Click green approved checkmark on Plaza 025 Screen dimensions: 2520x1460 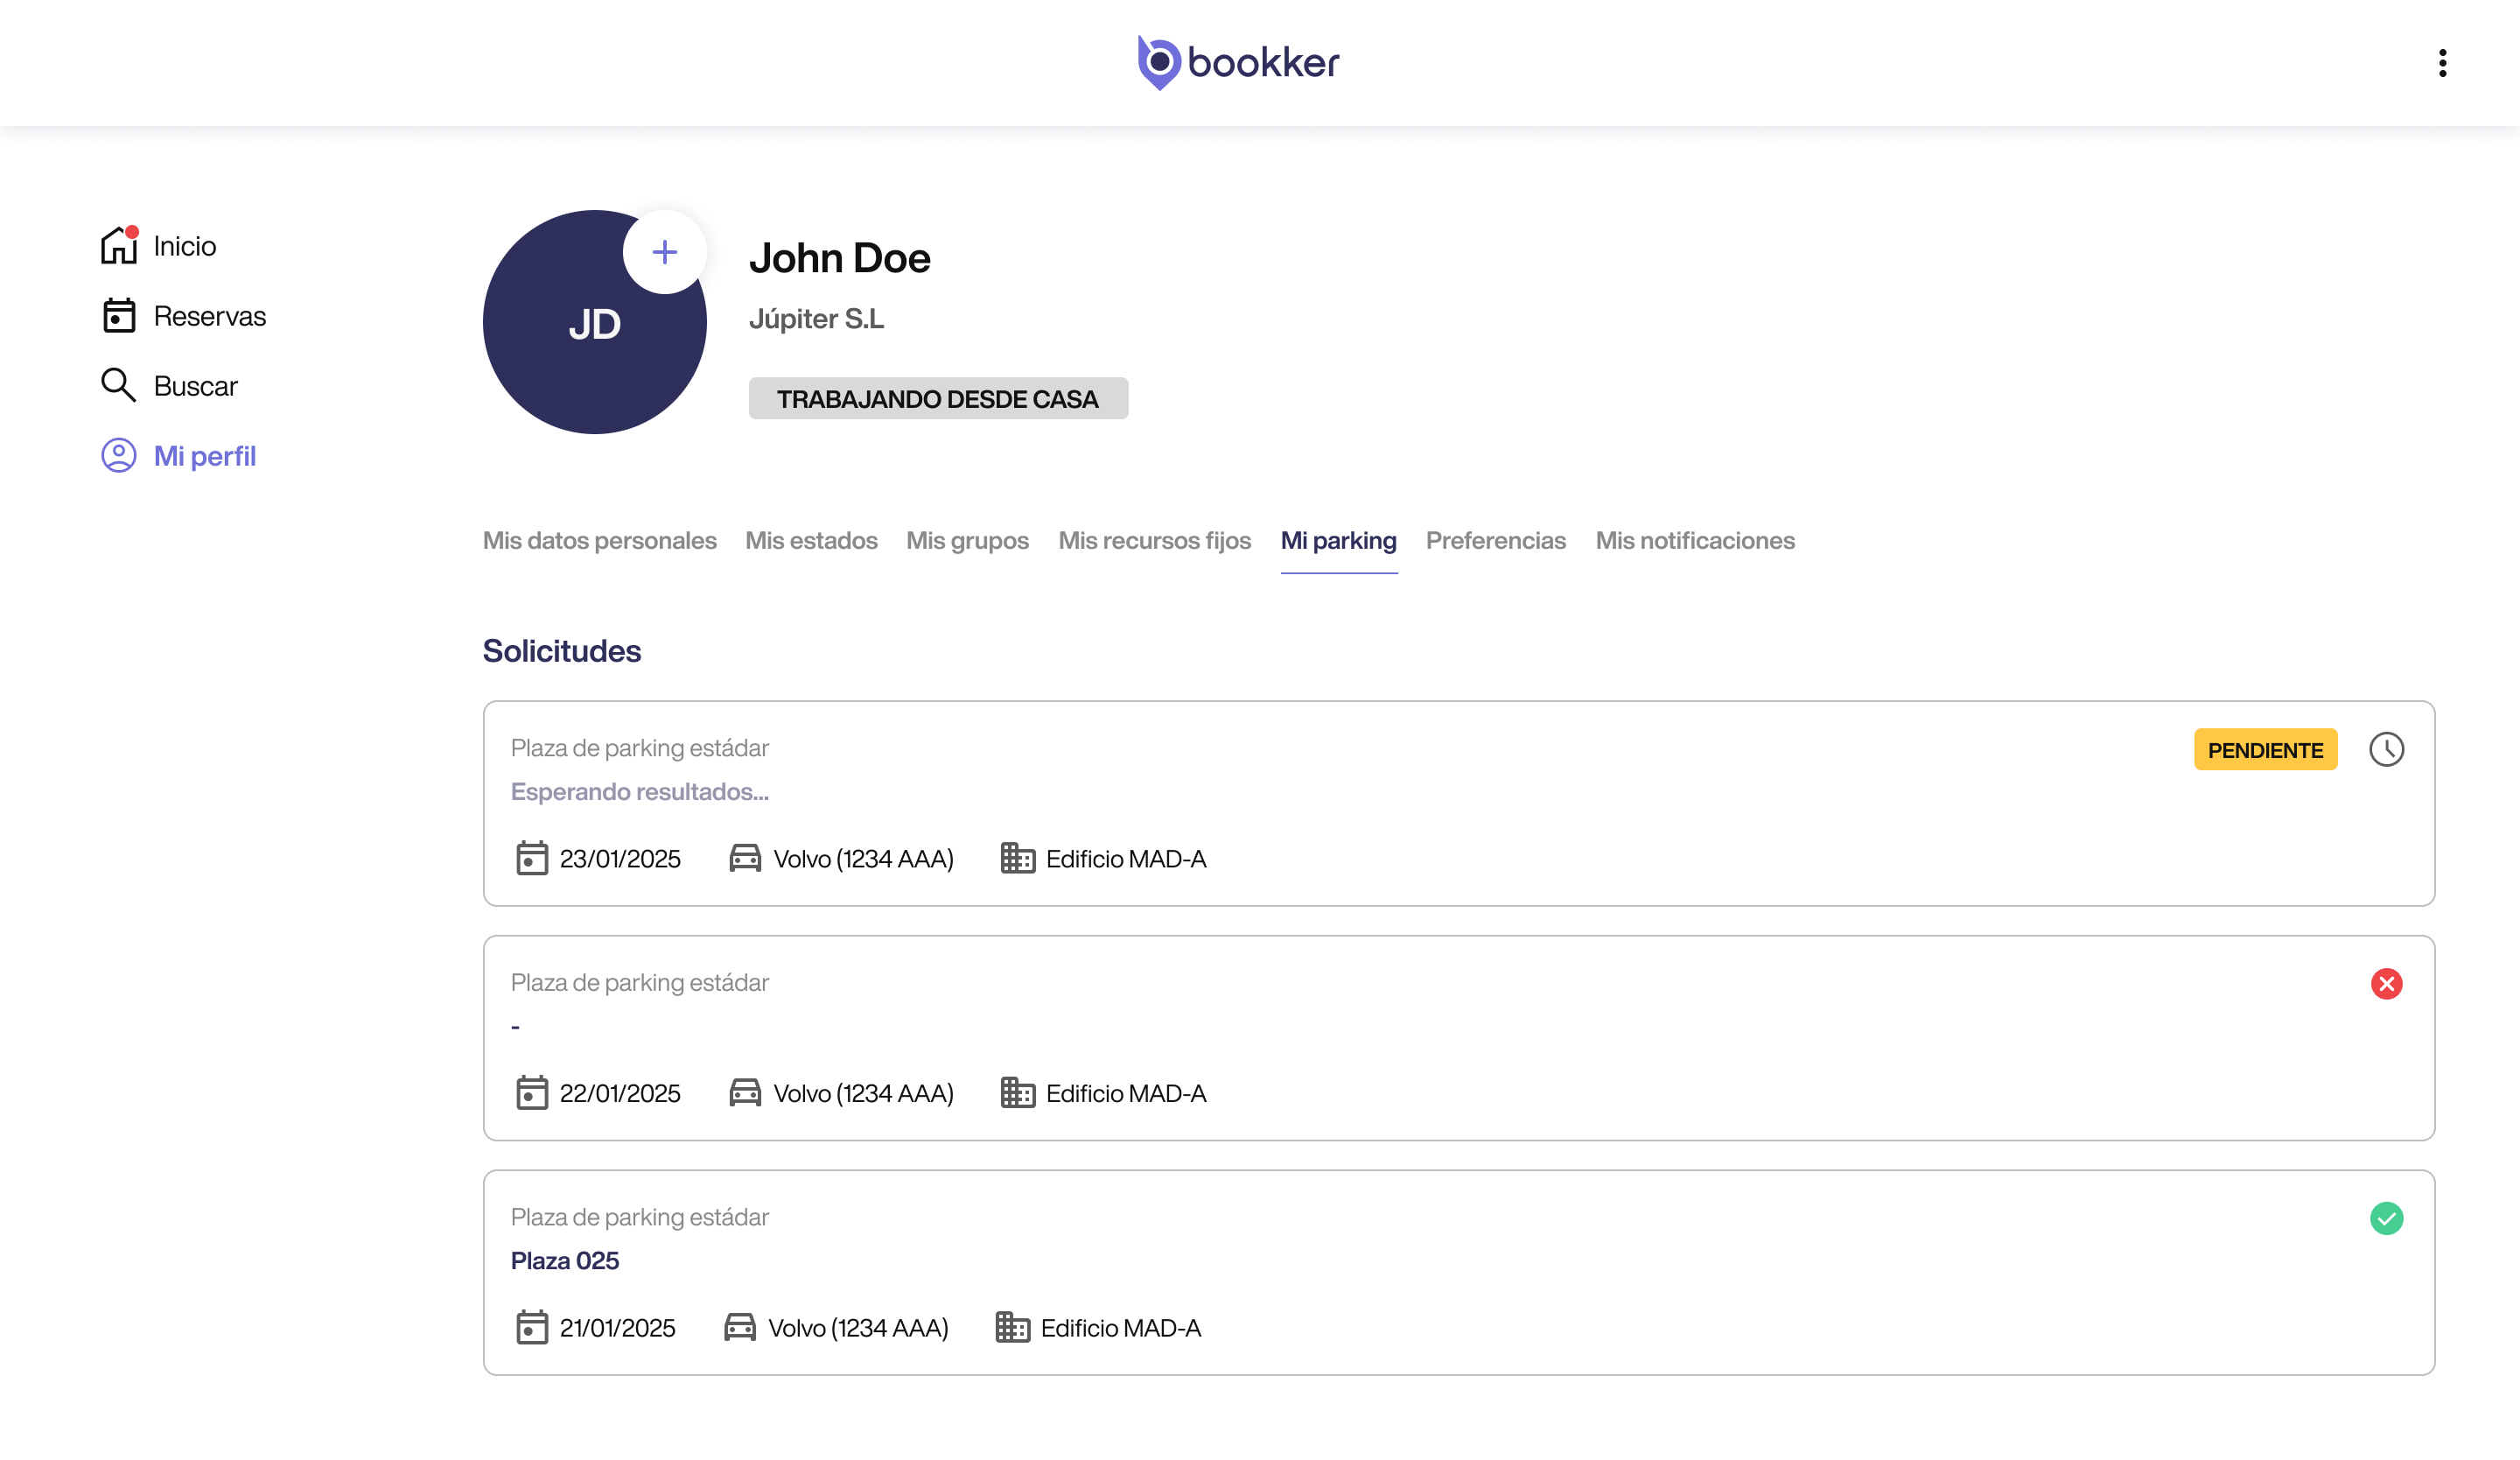(2385, 1218)
